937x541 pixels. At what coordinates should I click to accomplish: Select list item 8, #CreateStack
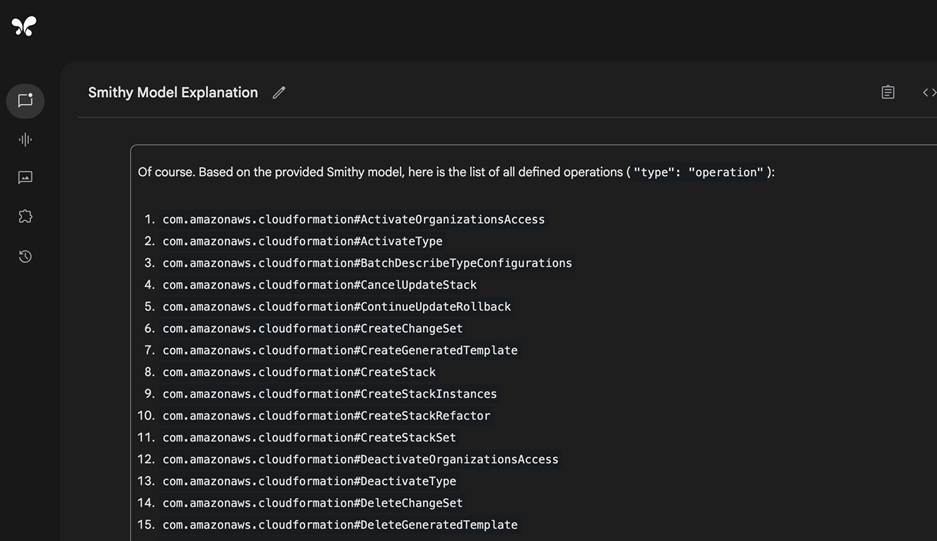(x=299, y=372)
